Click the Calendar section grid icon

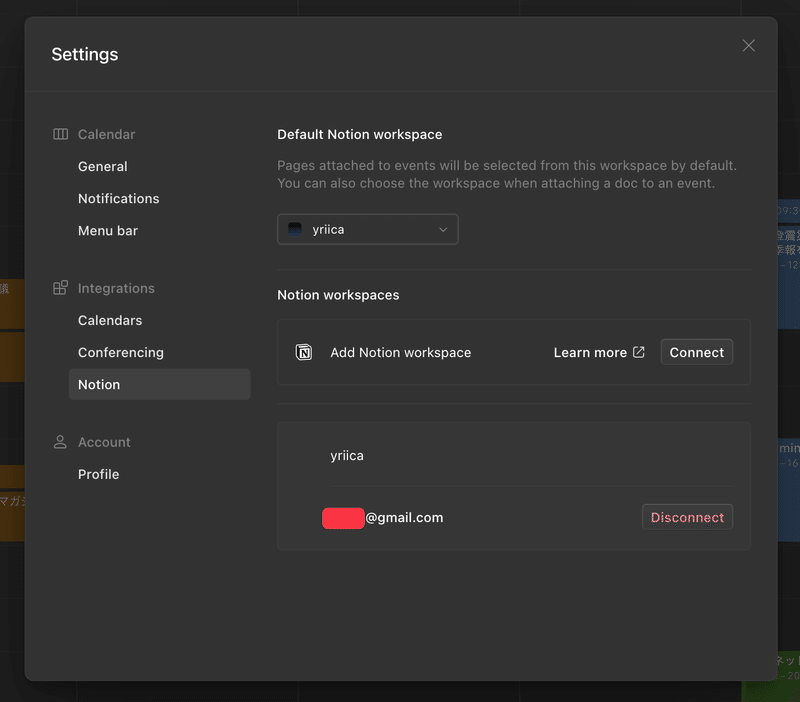pos(60,134)
